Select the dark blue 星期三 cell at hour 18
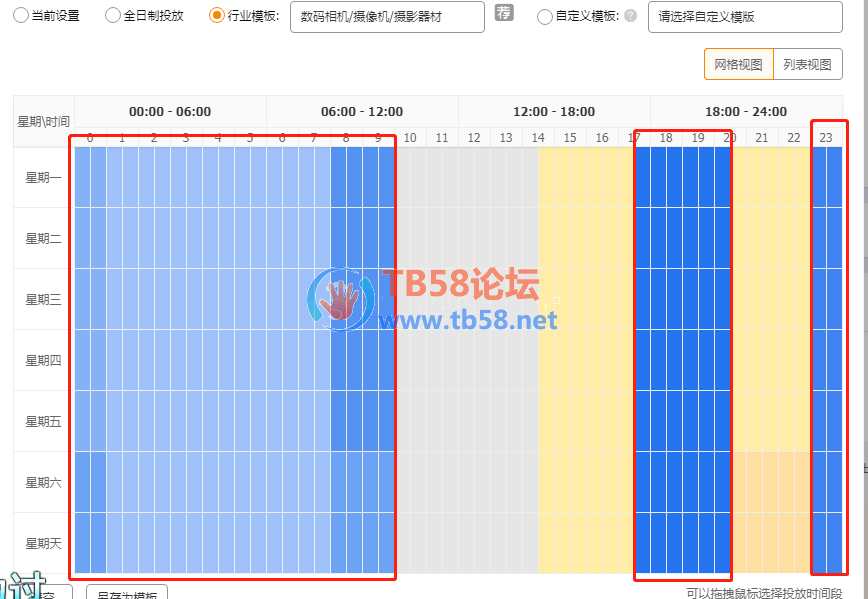Image resolution: width=868 pixels, height=599 pixels. (x=666, y=299)
